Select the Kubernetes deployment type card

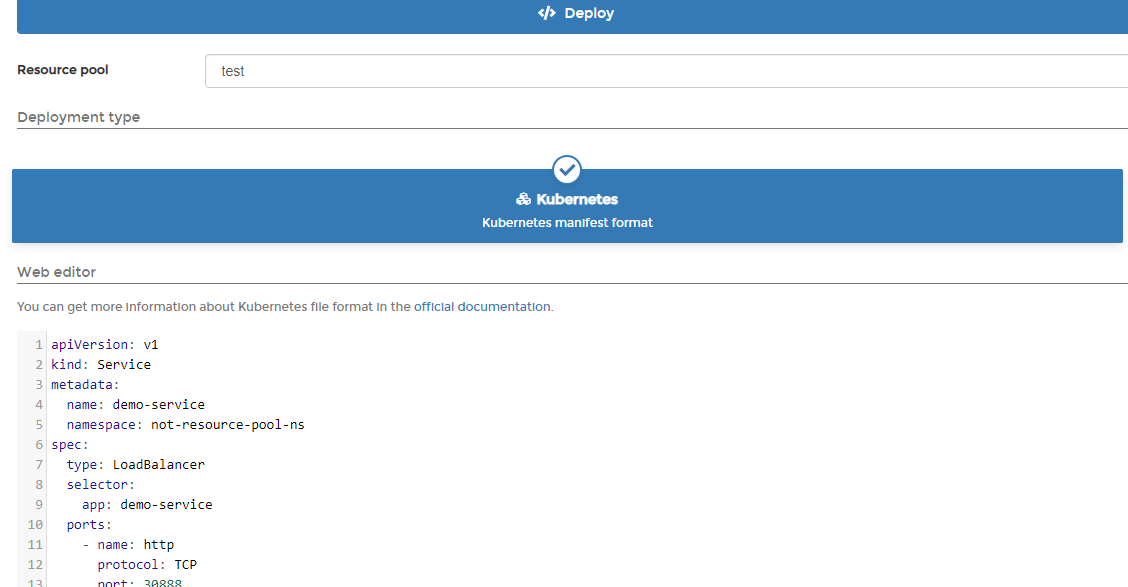coord(567,206)
